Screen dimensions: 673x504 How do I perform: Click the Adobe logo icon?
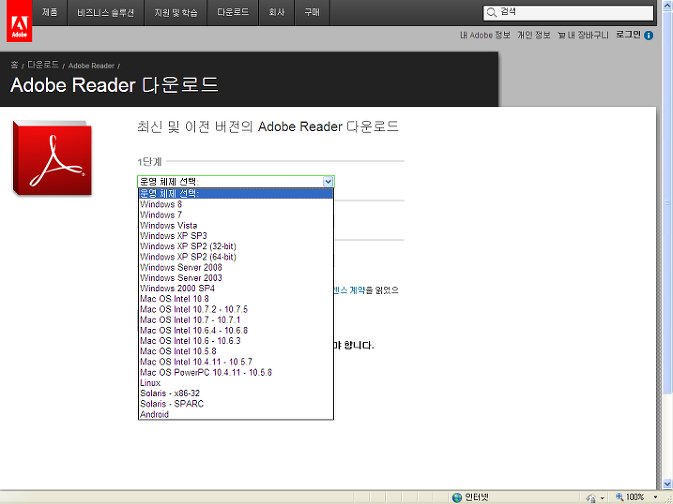[19, 21]
